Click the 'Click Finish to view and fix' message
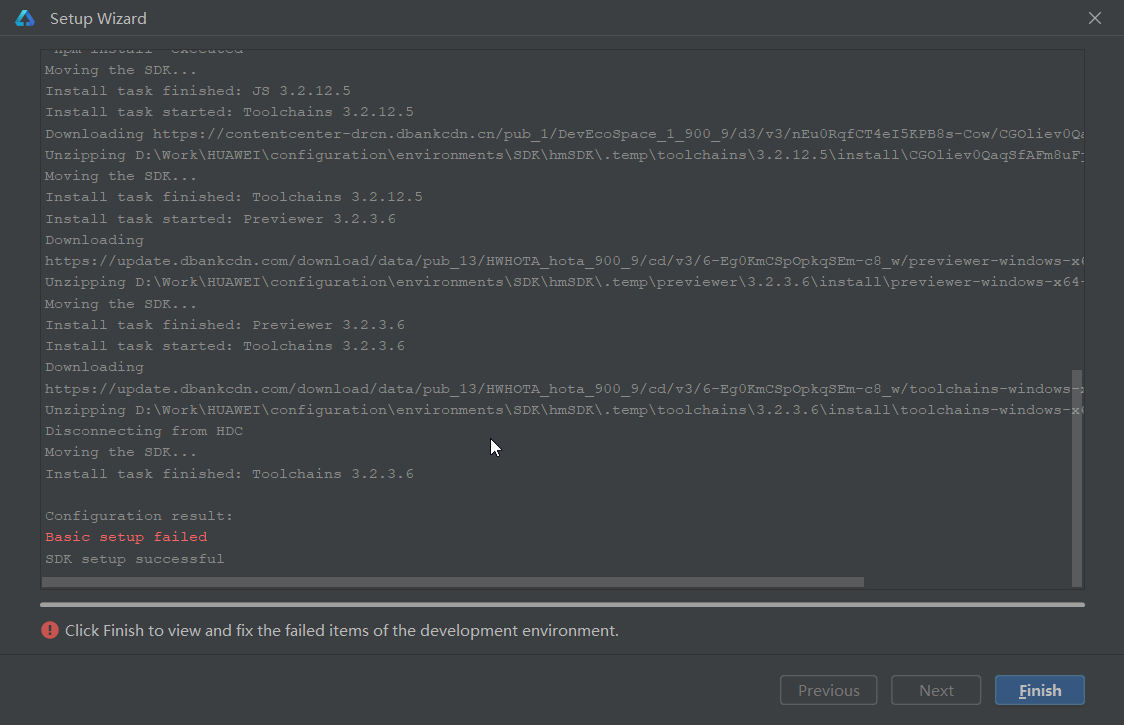 point(342,630)
